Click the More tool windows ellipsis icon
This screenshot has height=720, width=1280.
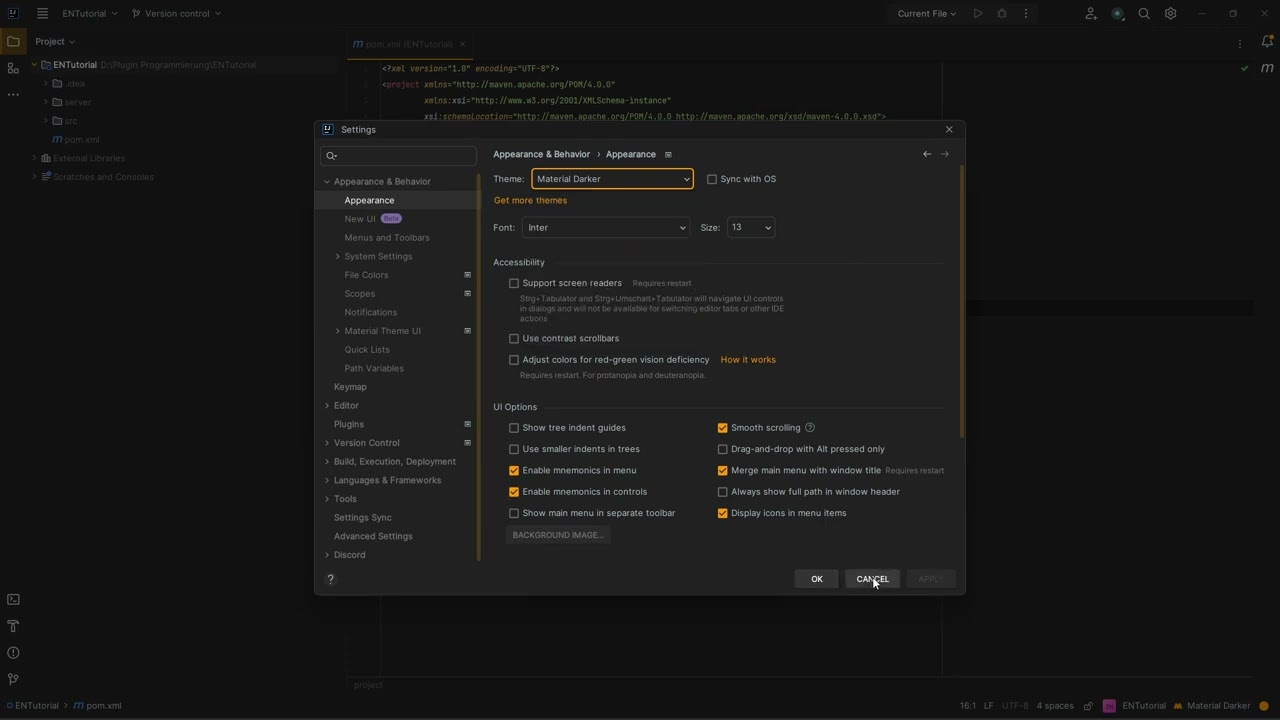(x=13, y=95)
